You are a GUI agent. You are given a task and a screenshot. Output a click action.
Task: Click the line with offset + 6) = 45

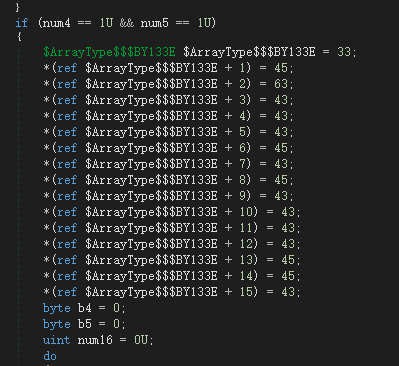[x=168, y=148]
